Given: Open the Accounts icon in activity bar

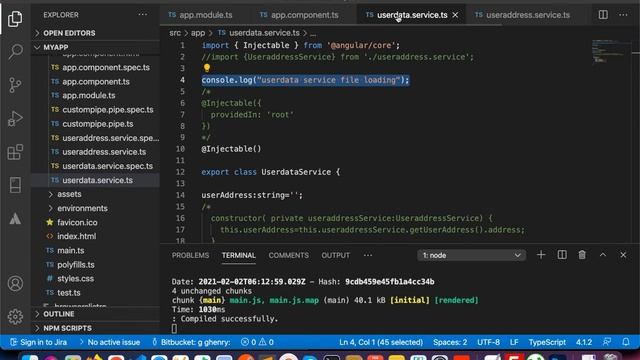Looking at the screenshot, I should click(15, 283).
